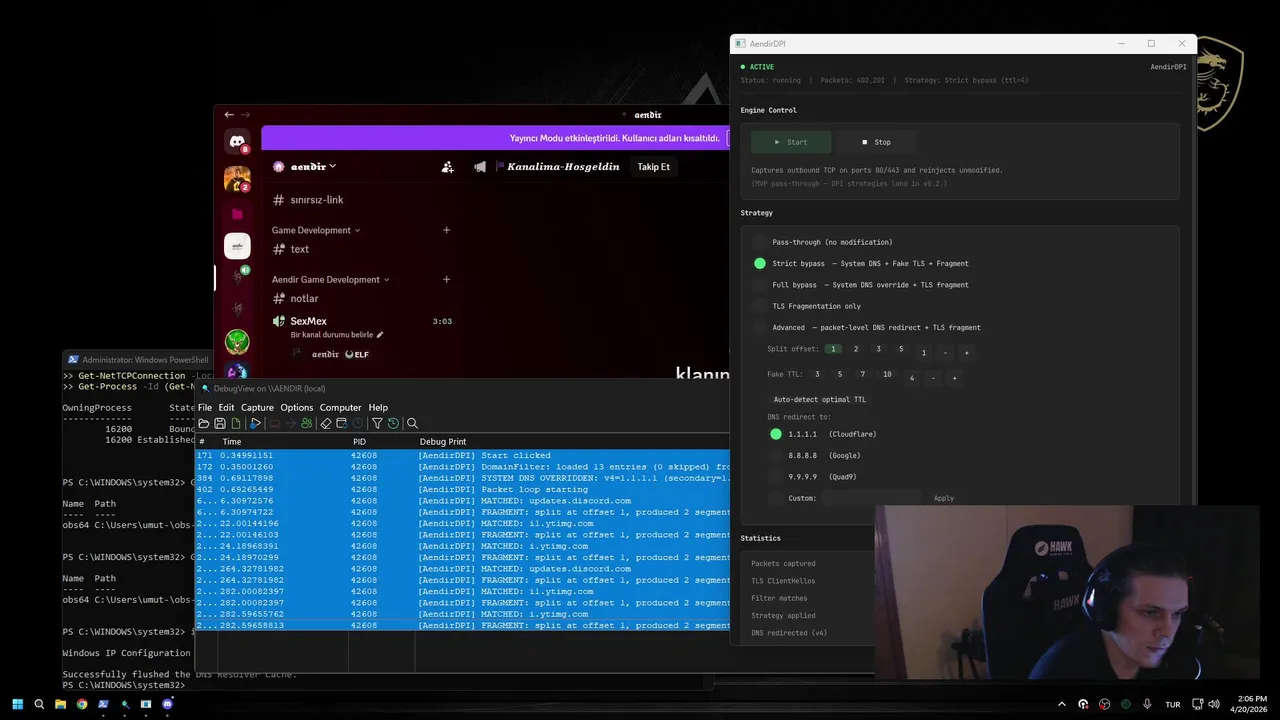Set Split offset preset to 5
Screen dimensions: 1280x720
point(901,349)
